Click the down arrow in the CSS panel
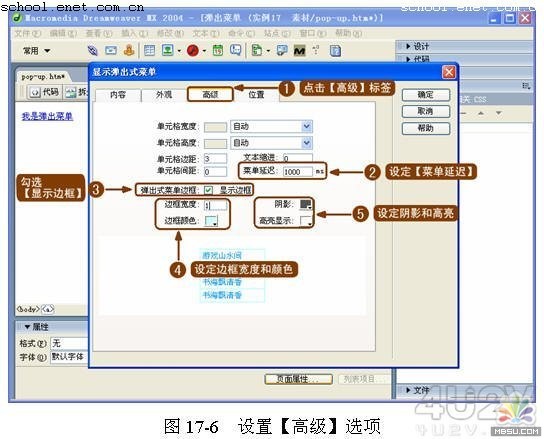The width and height of the screenshot is (544, 439). (499, 113)
